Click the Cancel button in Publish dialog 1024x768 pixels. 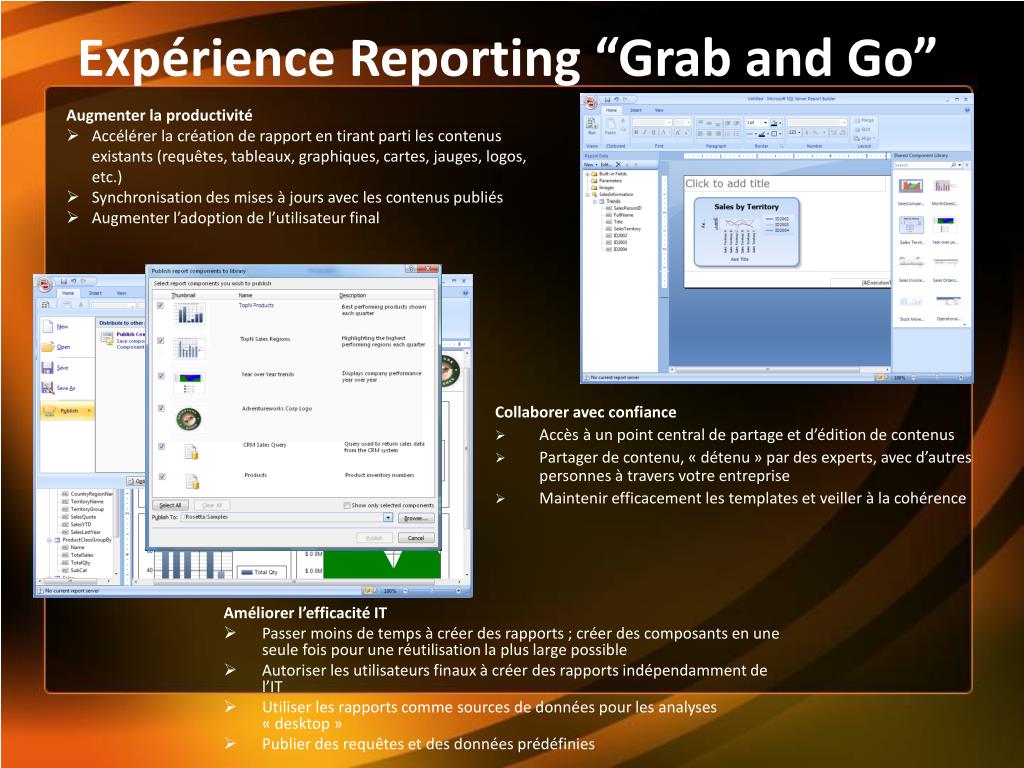416,537
